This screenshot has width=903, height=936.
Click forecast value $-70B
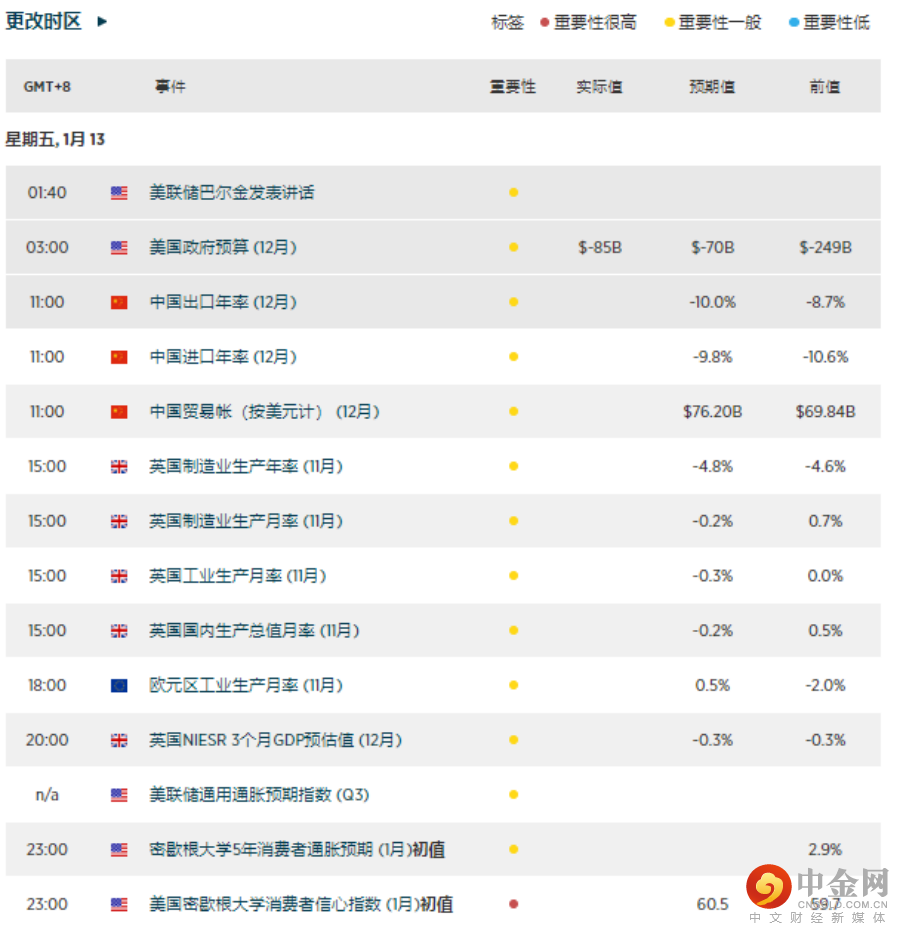(x=713, y=247)
